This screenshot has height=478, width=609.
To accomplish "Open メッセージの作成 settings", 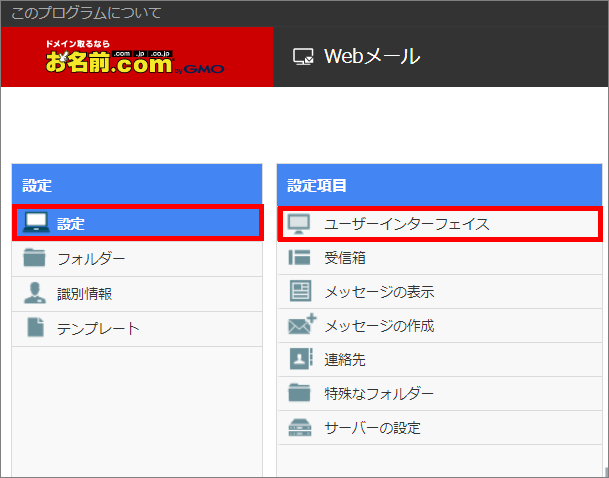I will (x=440, y=325).
